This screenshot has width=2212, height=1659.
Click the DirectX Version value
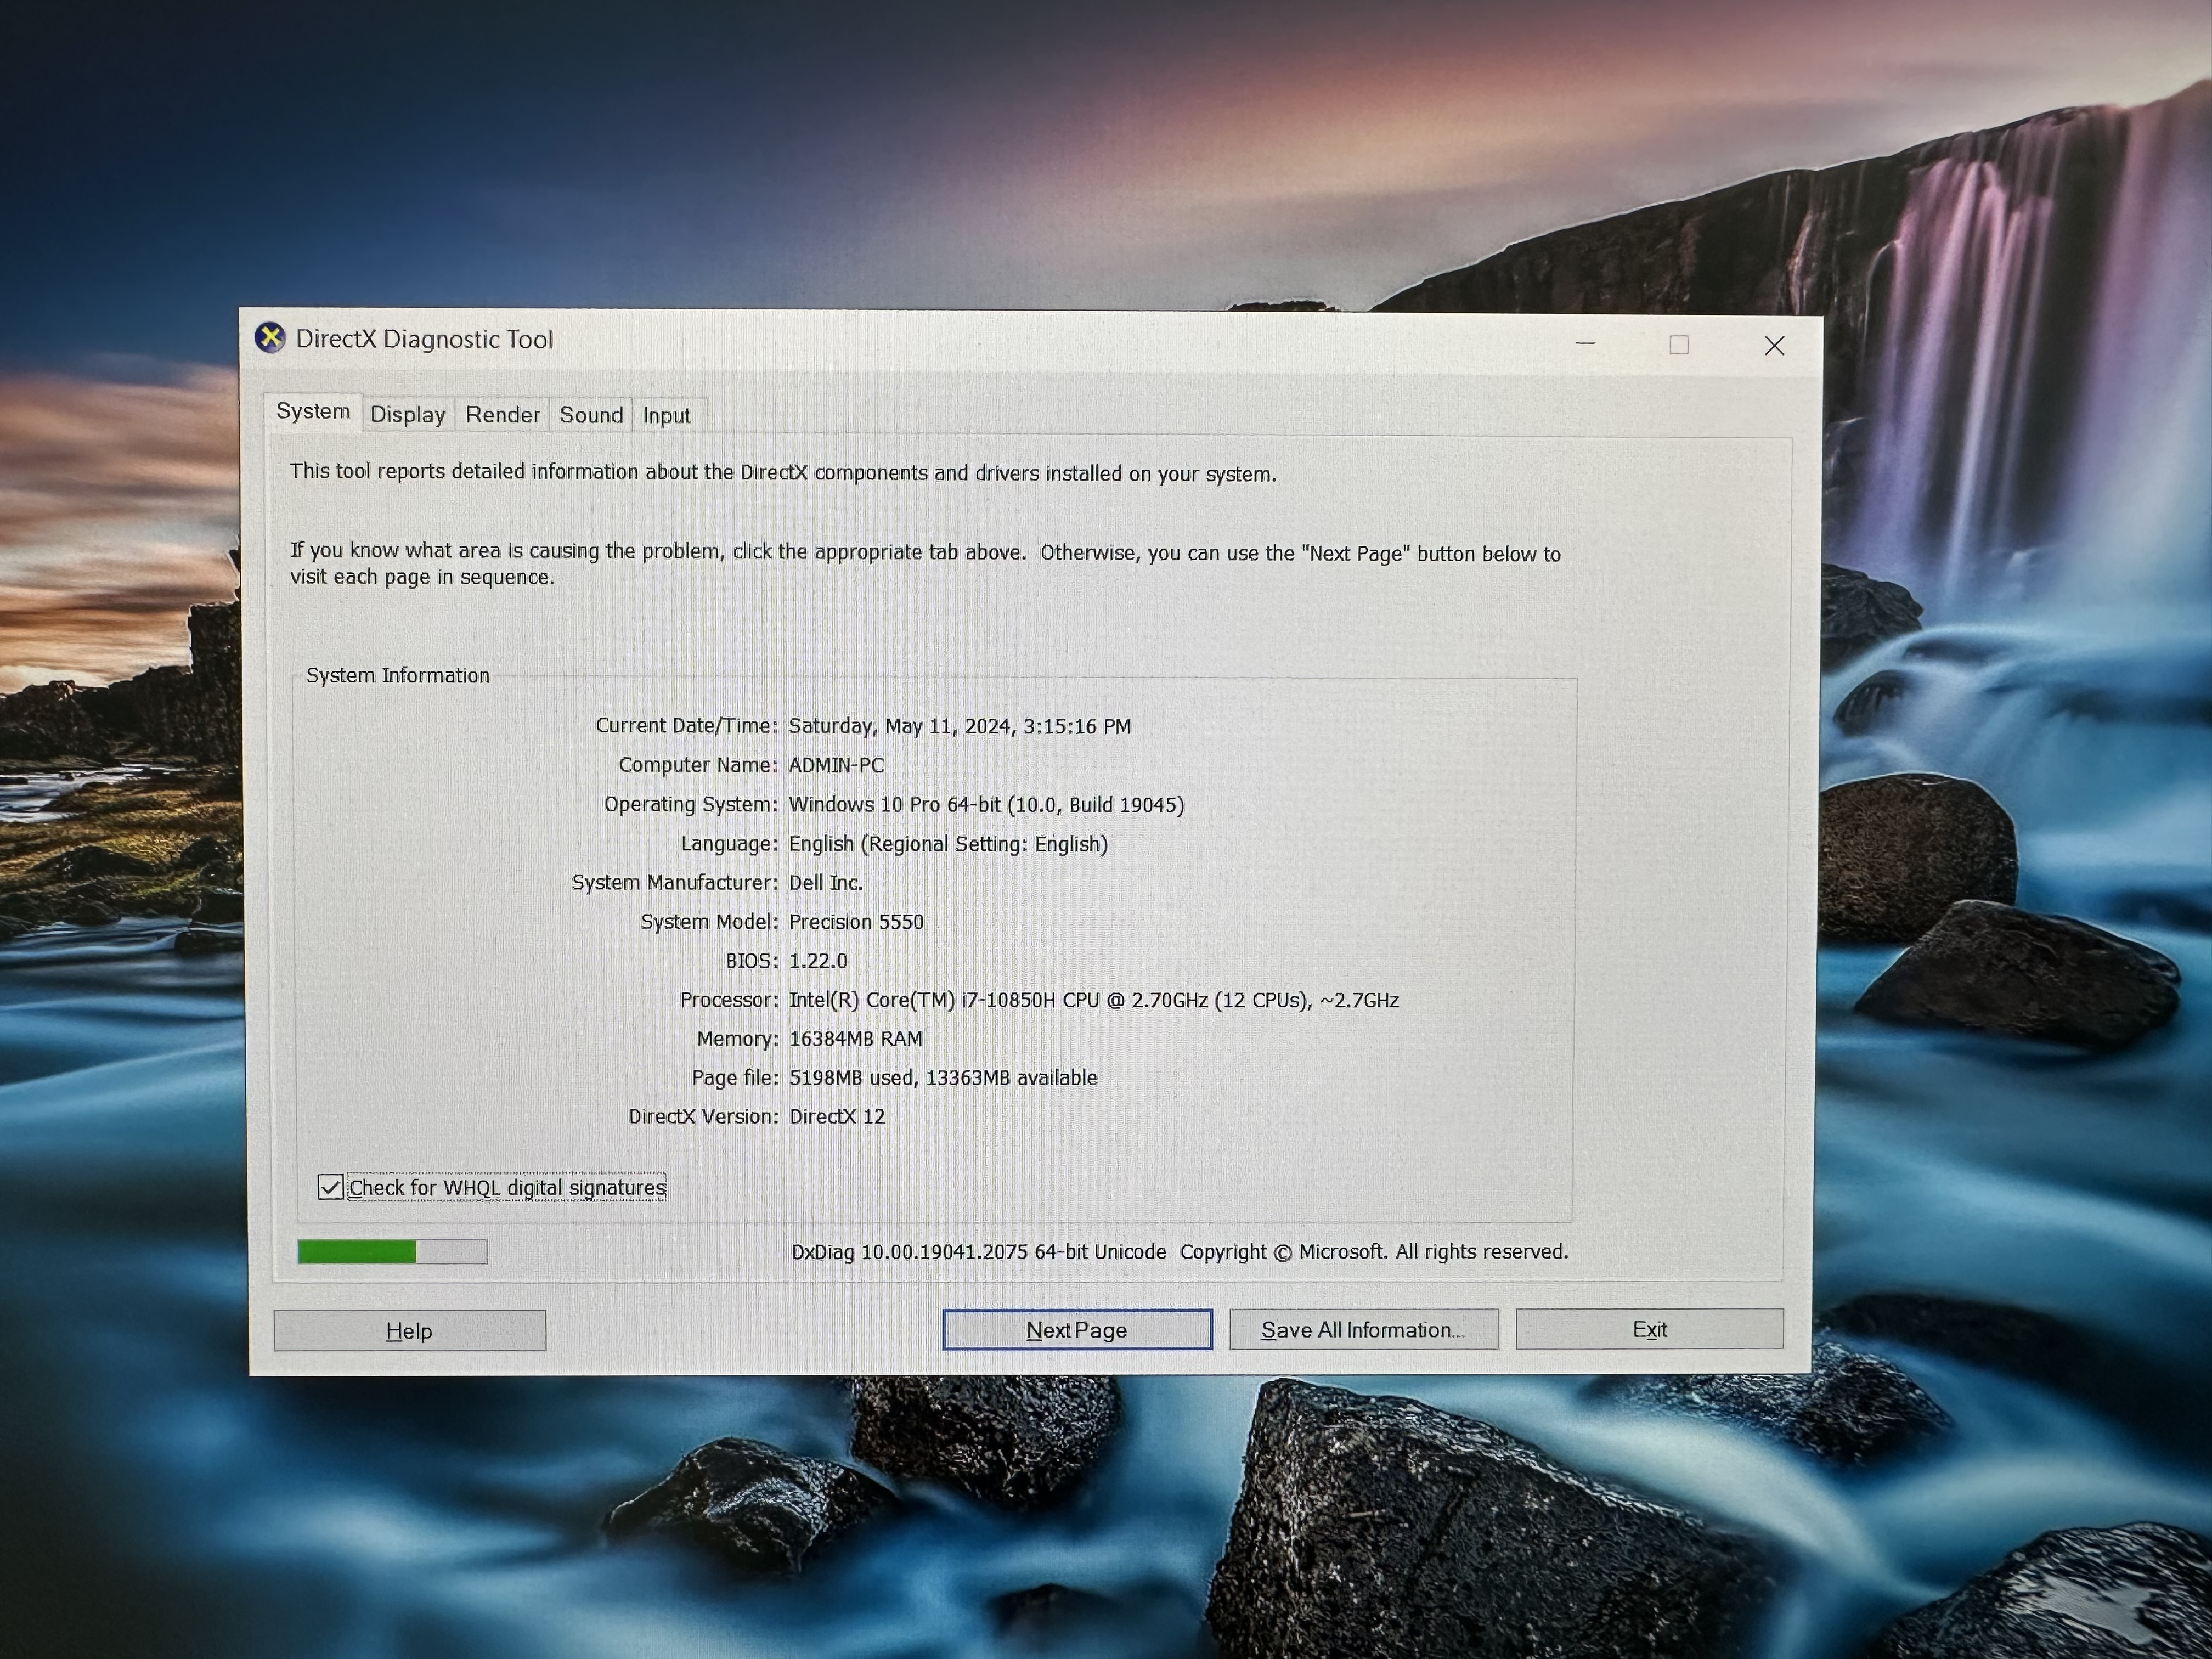(837, 1116)
